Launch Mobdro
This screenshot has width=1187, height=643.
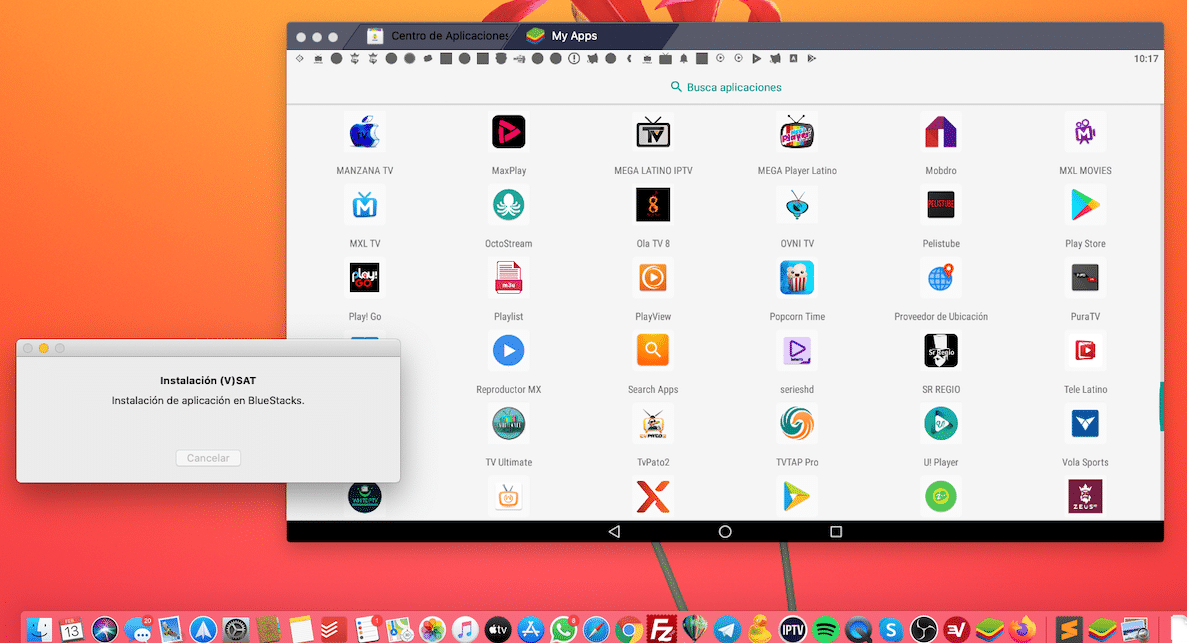[940, 131]
